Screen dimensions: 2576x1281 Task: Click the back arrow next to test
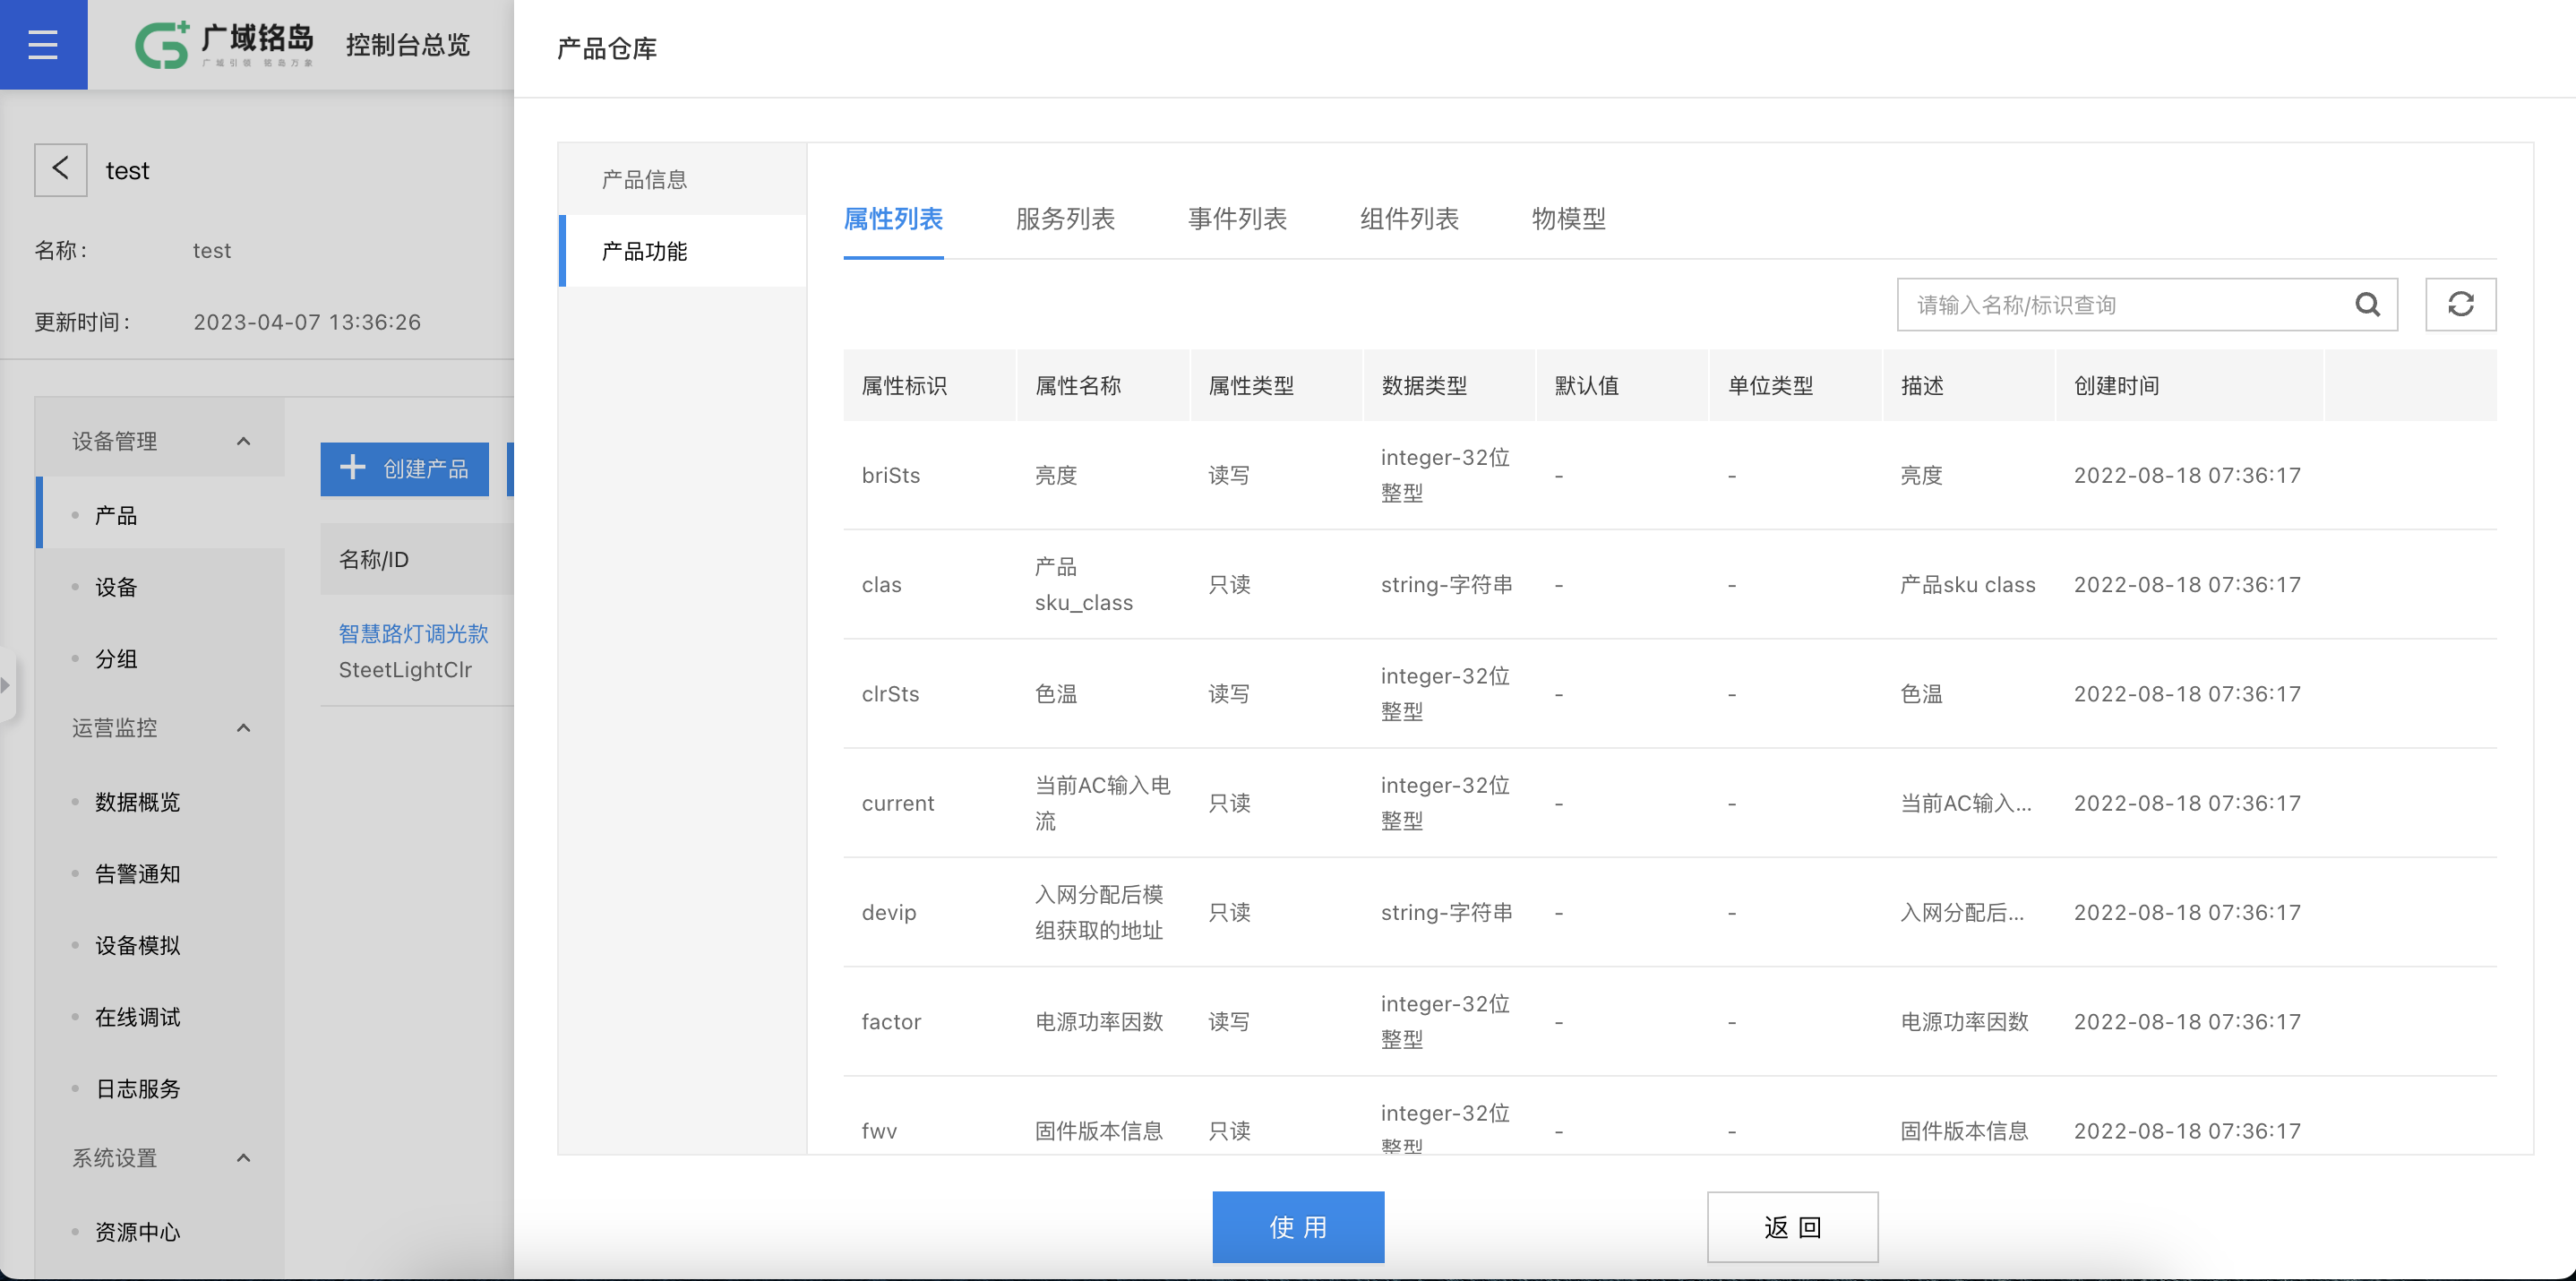61,169
